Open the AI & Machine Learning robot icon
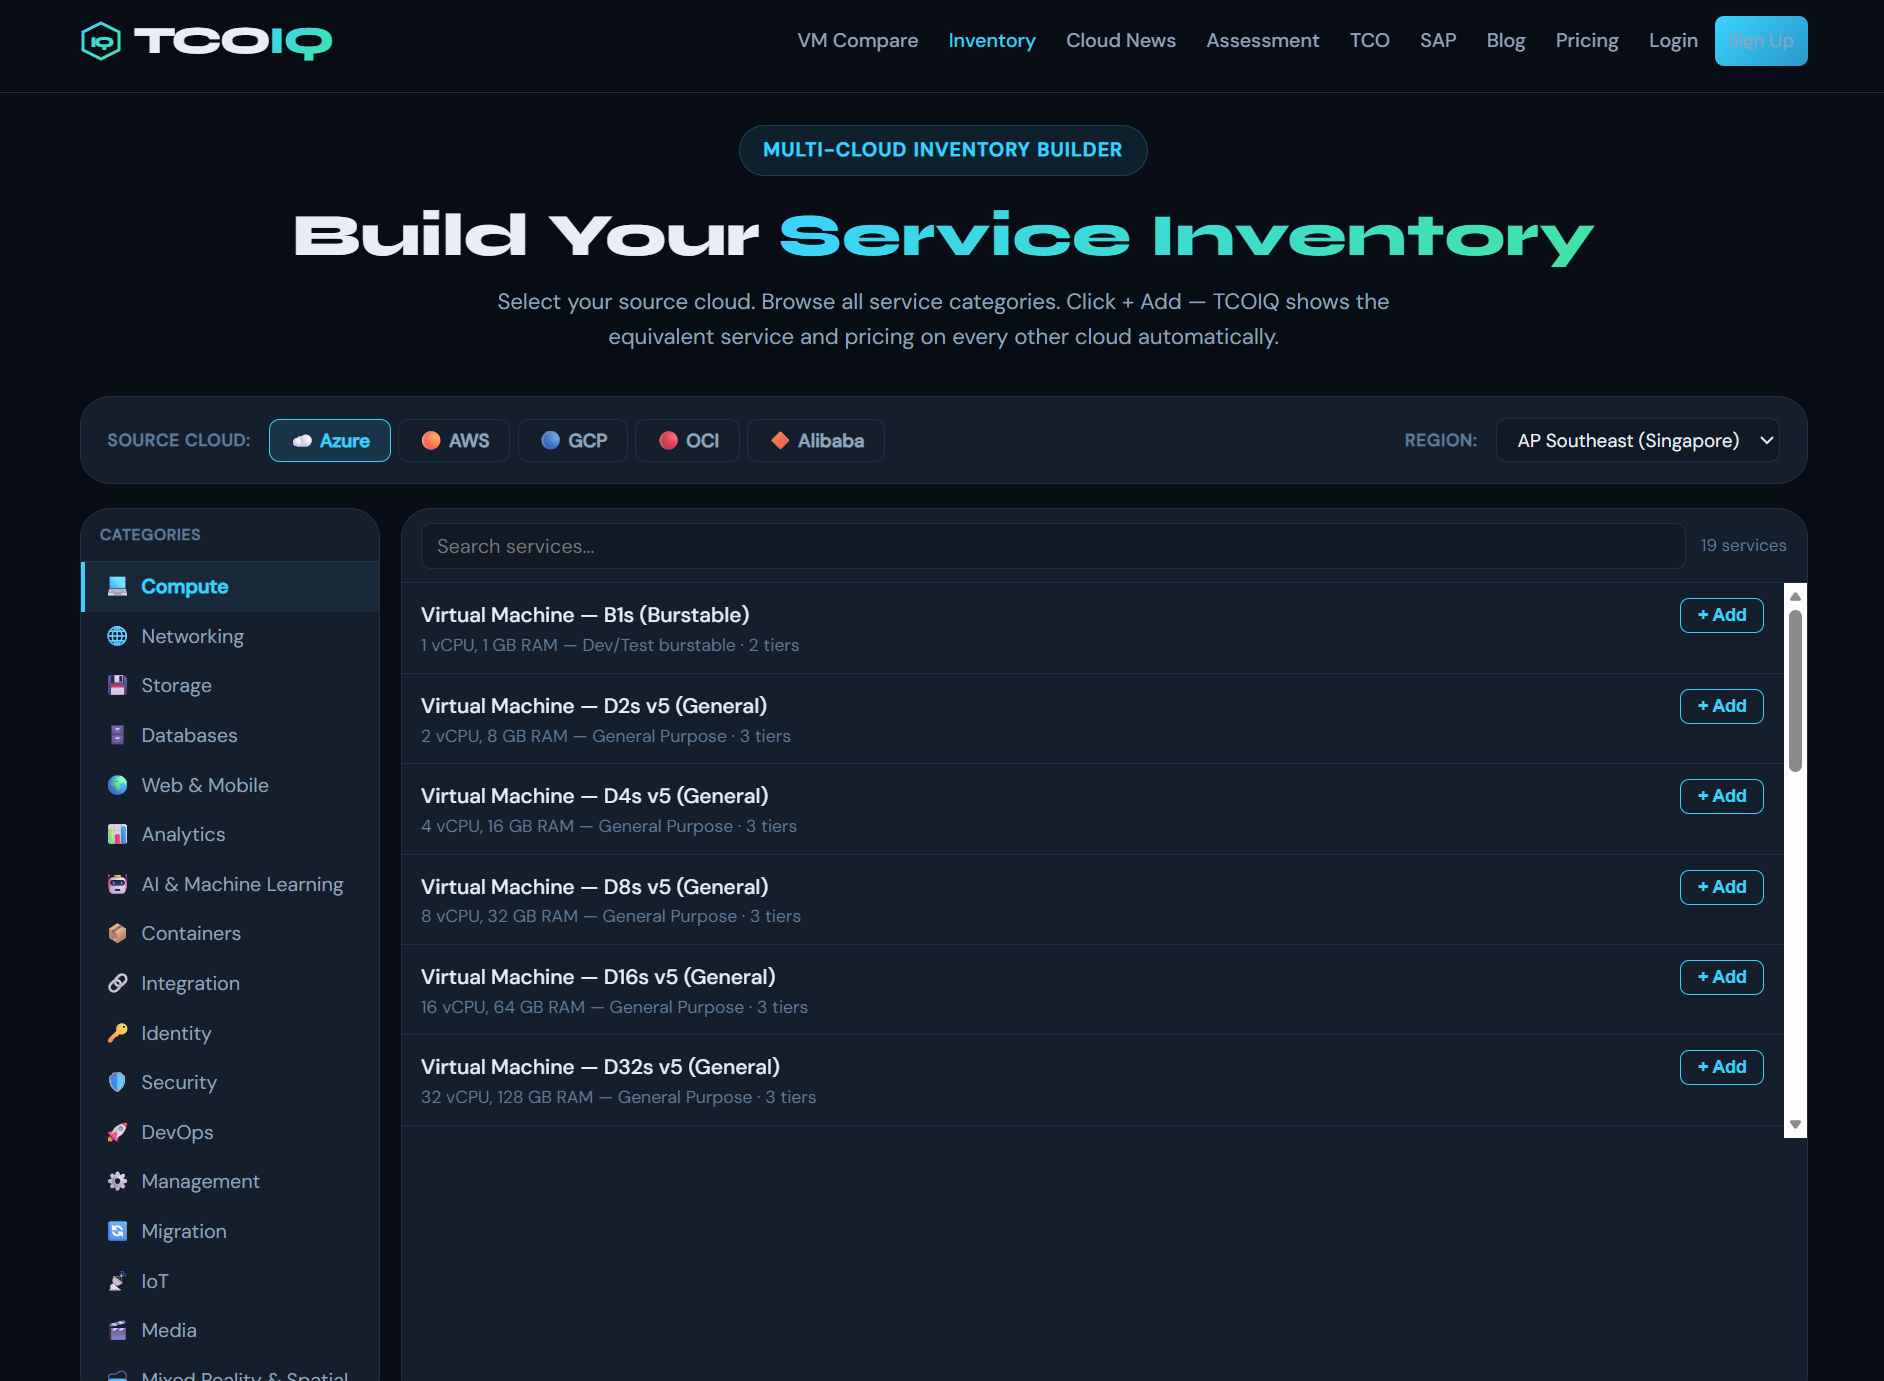 118,884
